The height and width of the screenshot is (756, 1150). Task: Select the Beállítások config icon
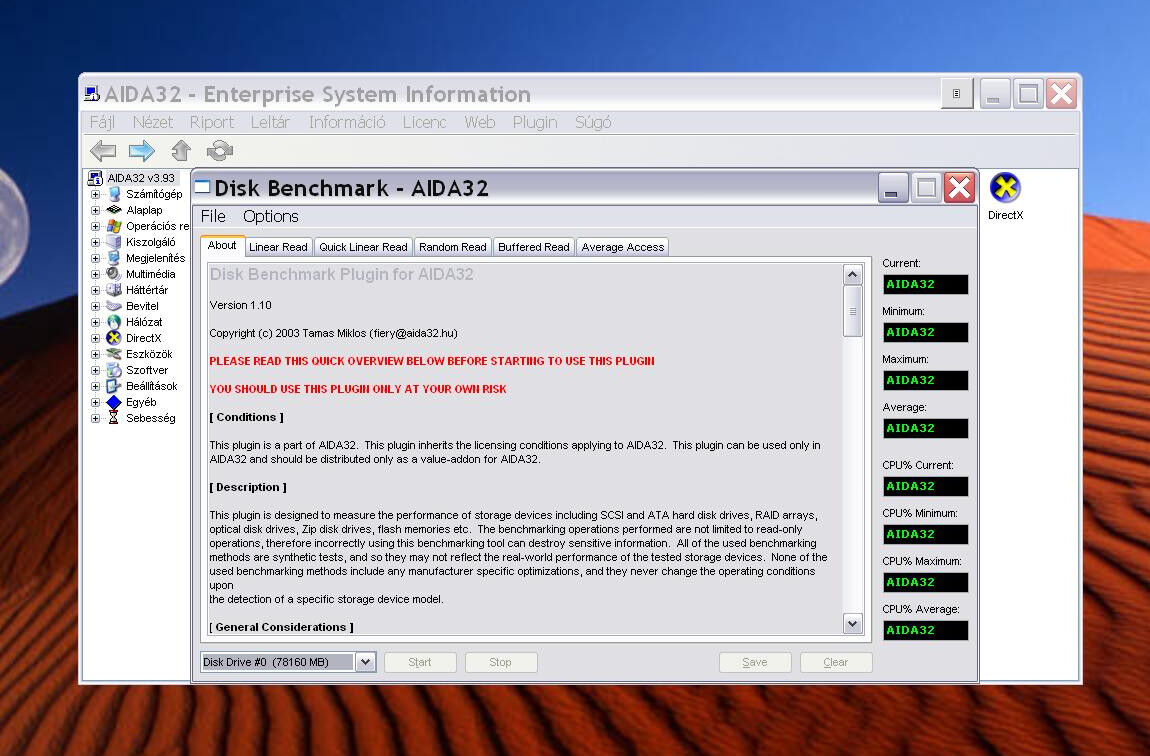point(114,386)
